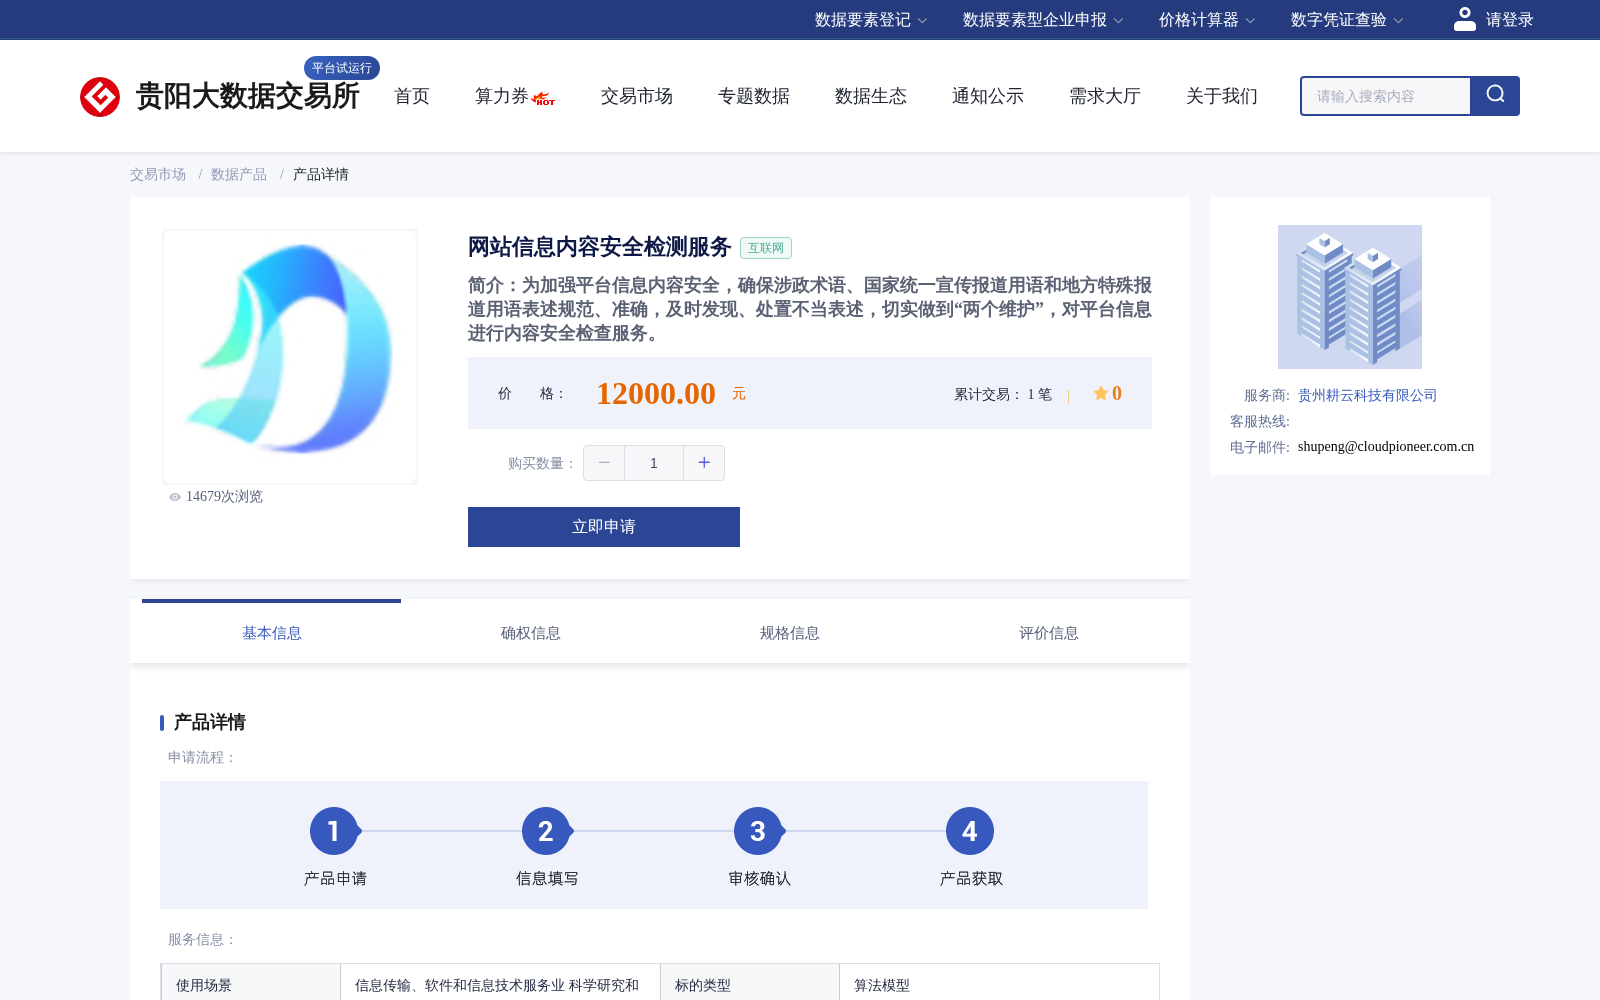Viewport: 1600px width, 1000px height.
Task: Open the 关于我们 nav item
Action: tap(1222, 96)
